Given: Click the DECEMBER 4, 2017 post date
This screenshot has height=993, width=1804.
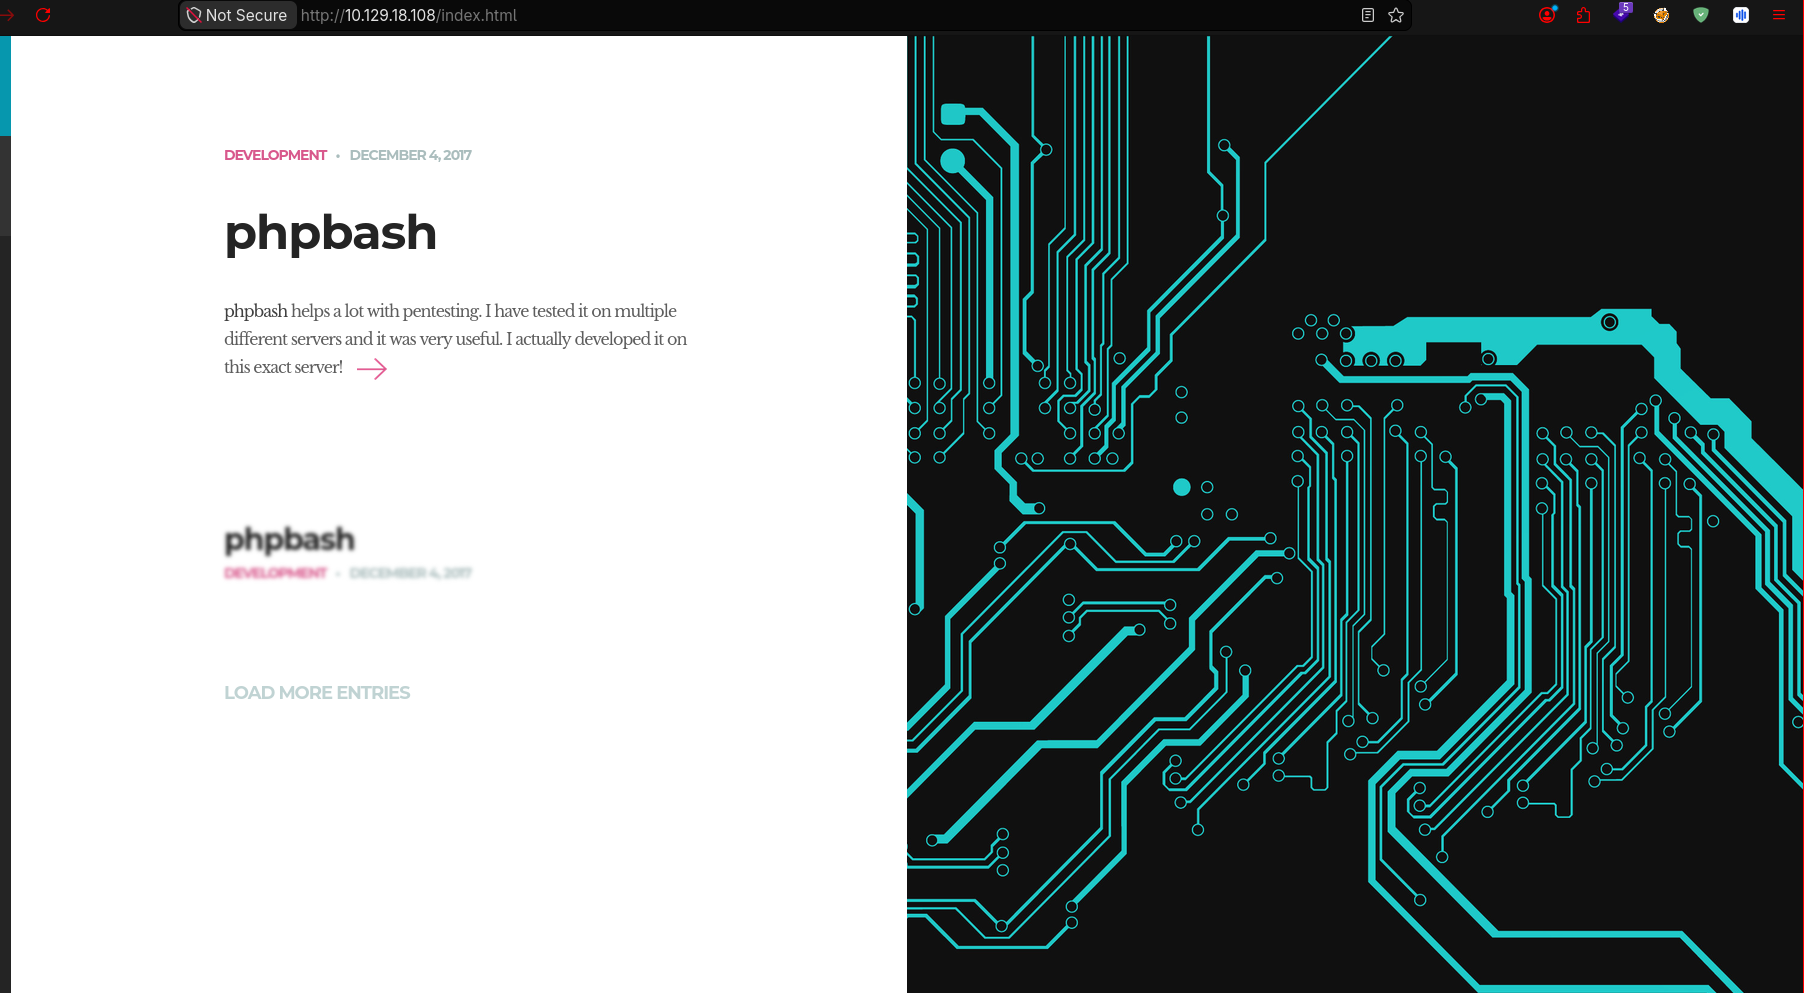Looking at the screenshot, I should pyautogui.click(x=410, y=155).
